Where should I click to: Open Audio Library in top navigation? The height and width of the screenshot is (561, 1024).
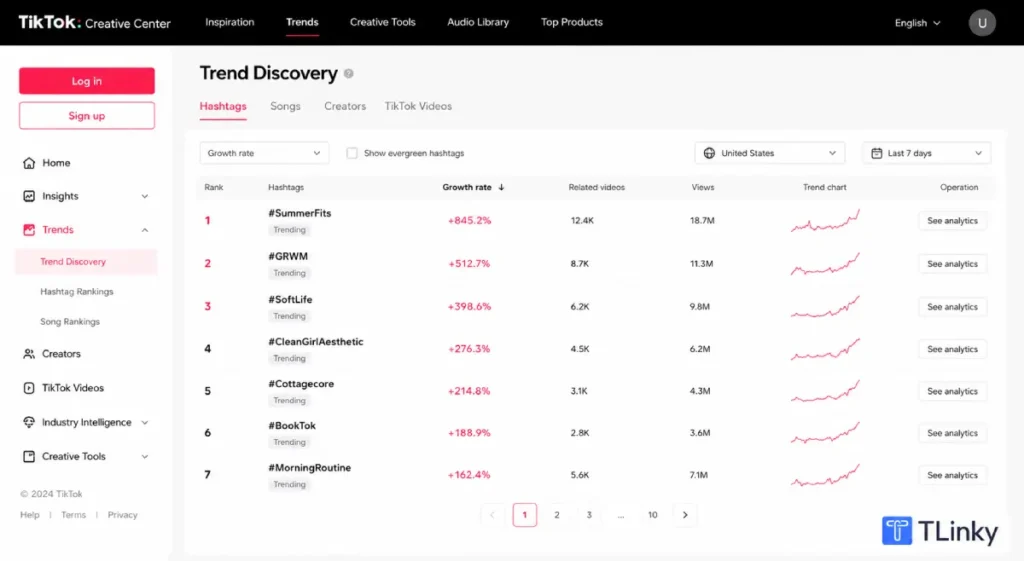478,22
